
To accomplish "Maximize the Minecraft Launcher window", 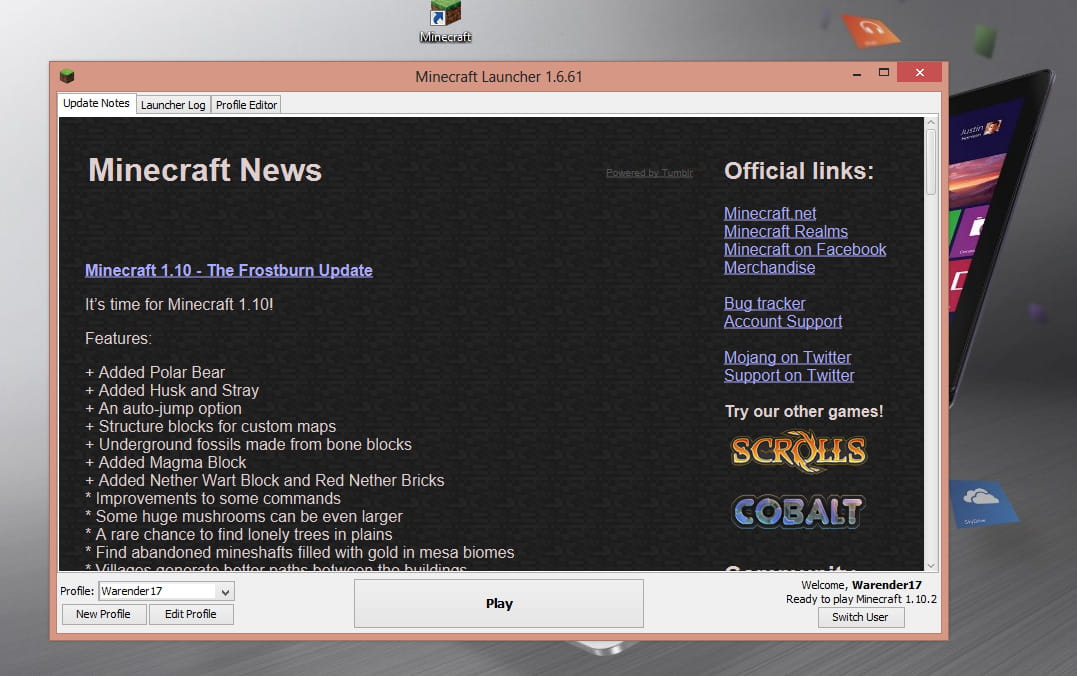I will click(x=884, y=72).
